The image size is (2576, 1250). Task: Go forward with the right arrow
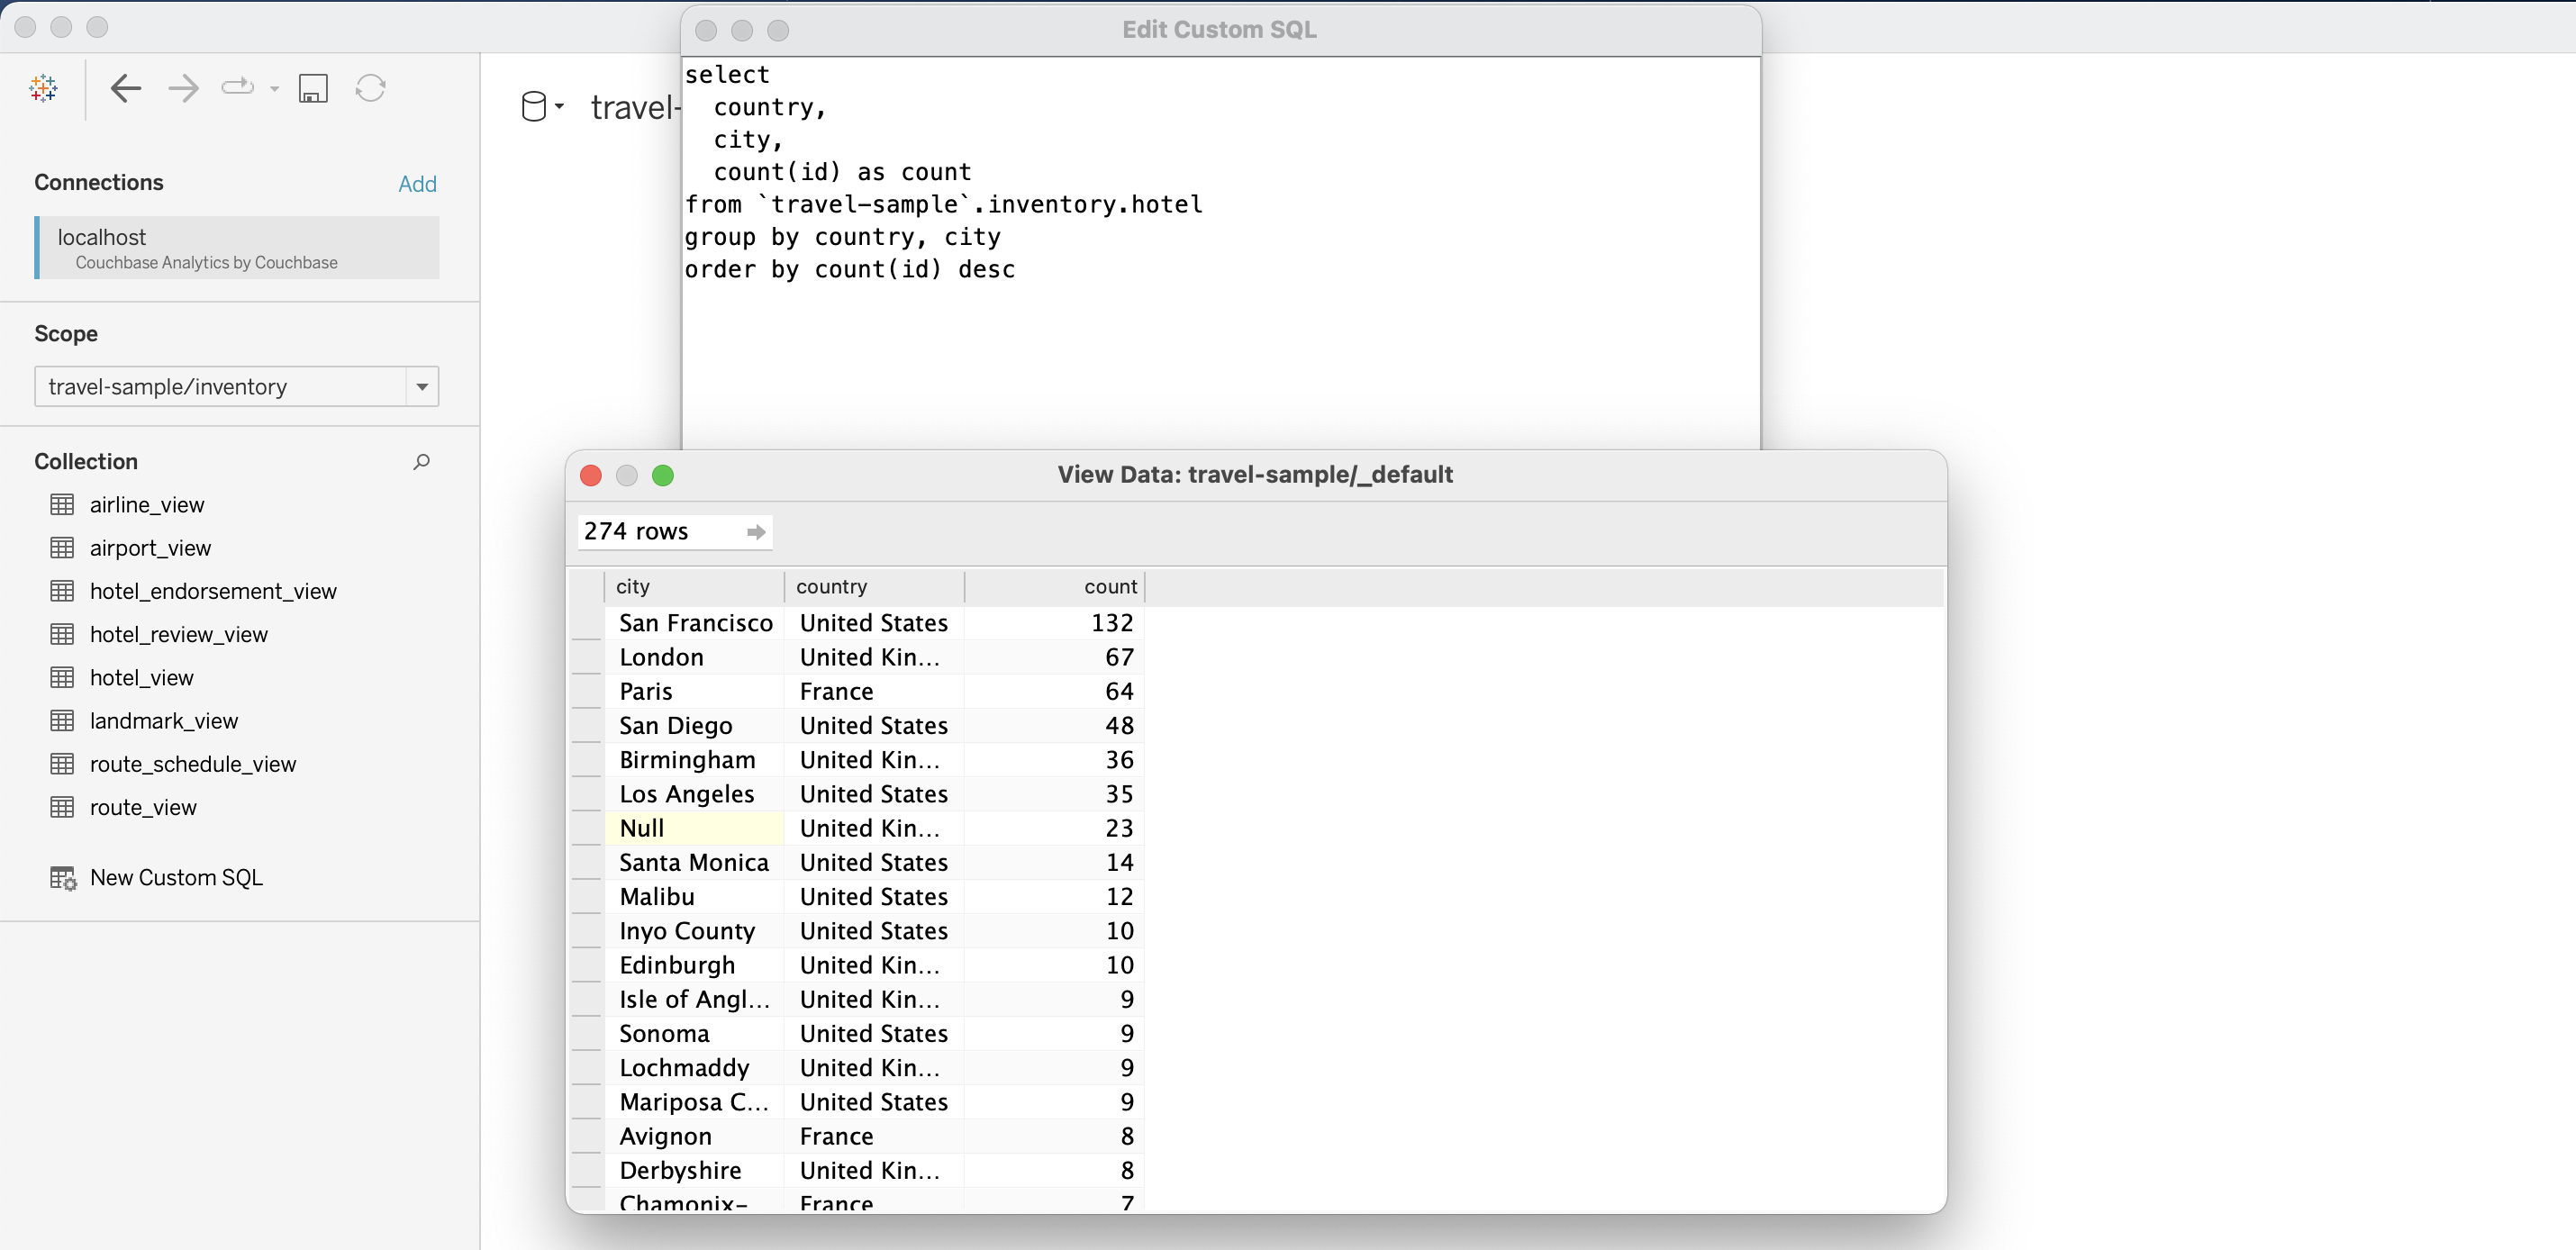183,89
